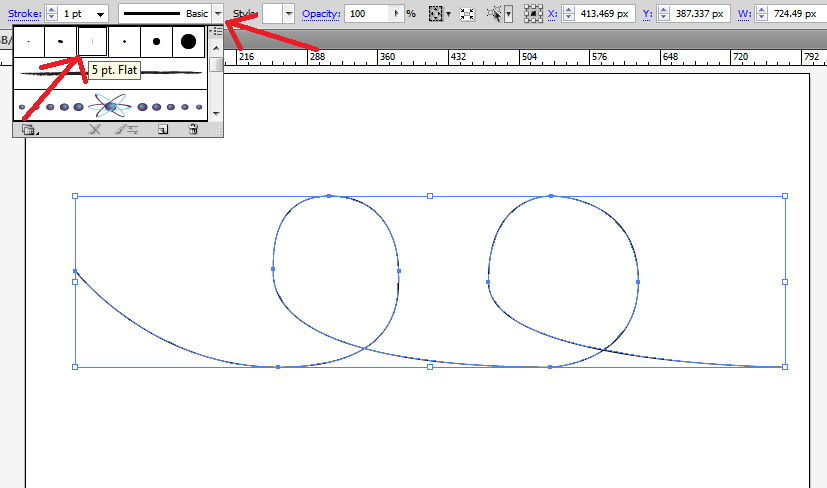Select the charcoal art brush stroke row
Screen dimensions: 827x488
(x=110, y=73)
